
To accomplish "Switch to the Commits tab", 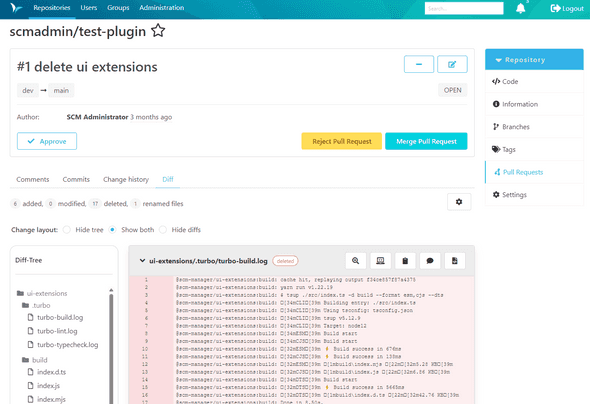I will 76,179.
